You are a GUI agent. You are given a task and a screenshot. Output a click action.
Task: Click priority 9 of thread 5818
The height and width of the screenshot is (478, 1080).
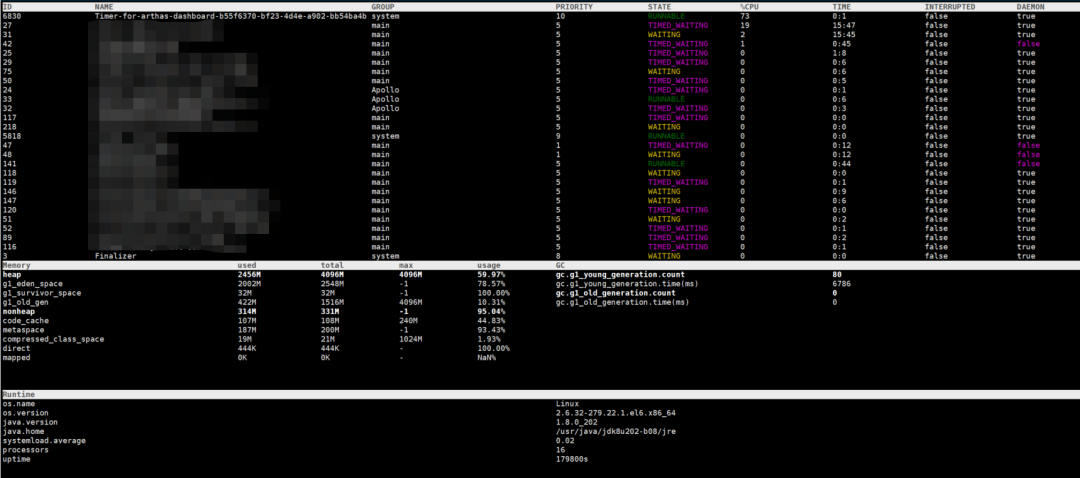[558, 136]
